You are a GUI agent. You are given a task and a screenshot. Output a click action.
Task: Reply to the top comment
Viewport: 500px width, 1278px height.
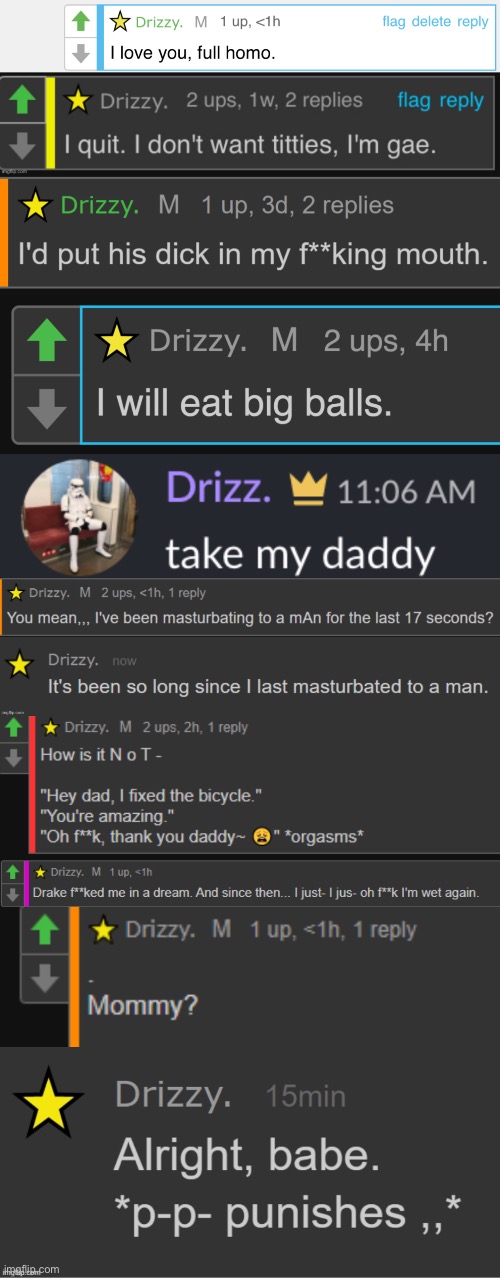(473, 22)
